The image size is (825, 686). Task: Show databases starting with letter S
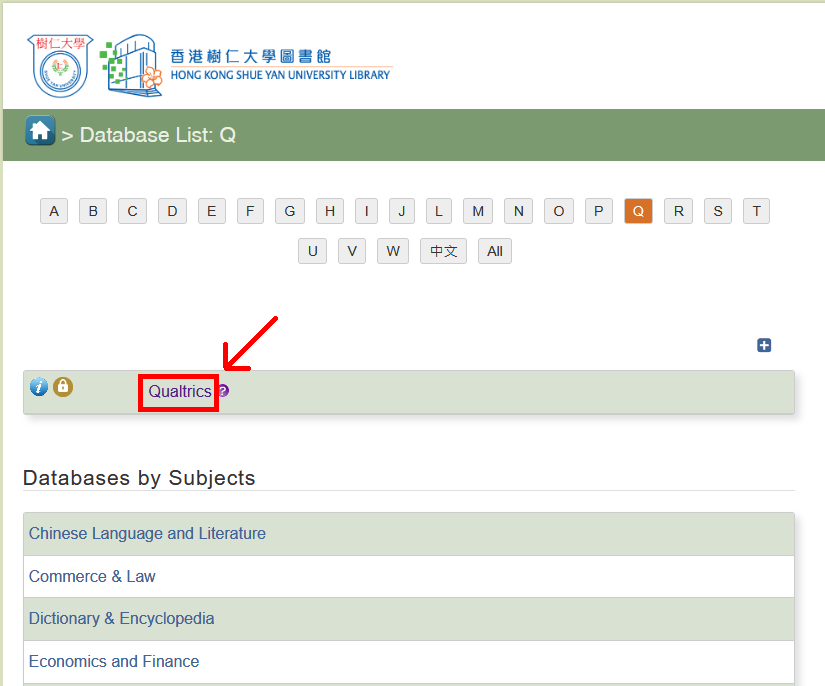point(717,211)
